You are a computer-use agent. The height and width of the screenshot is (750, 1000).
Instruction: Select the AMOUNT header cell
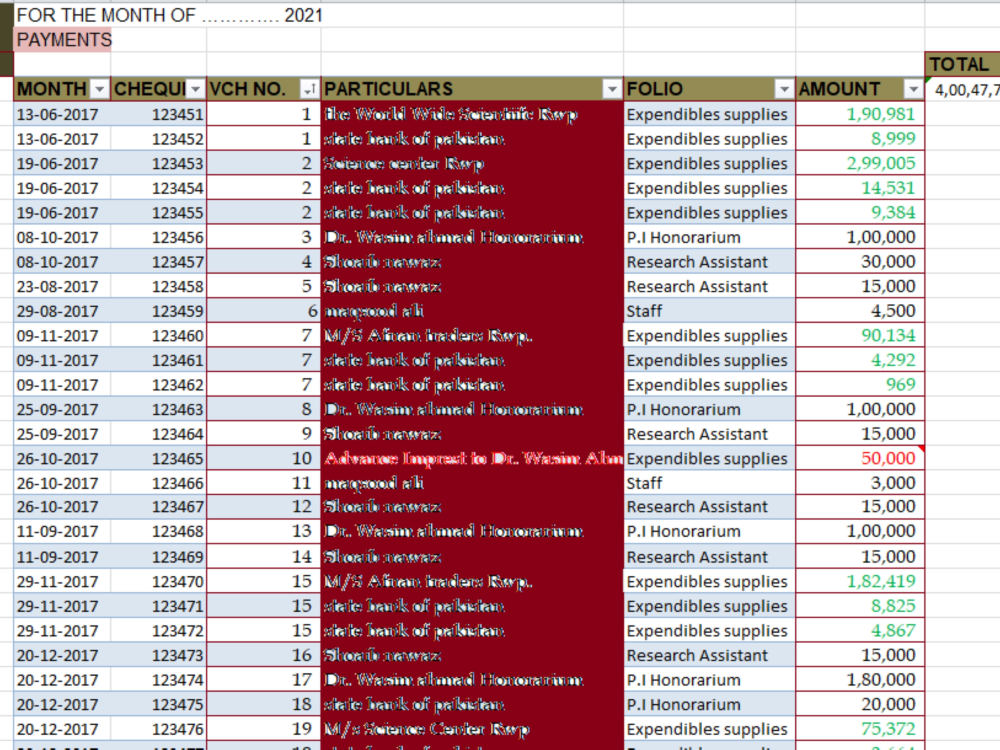point(860,89)
